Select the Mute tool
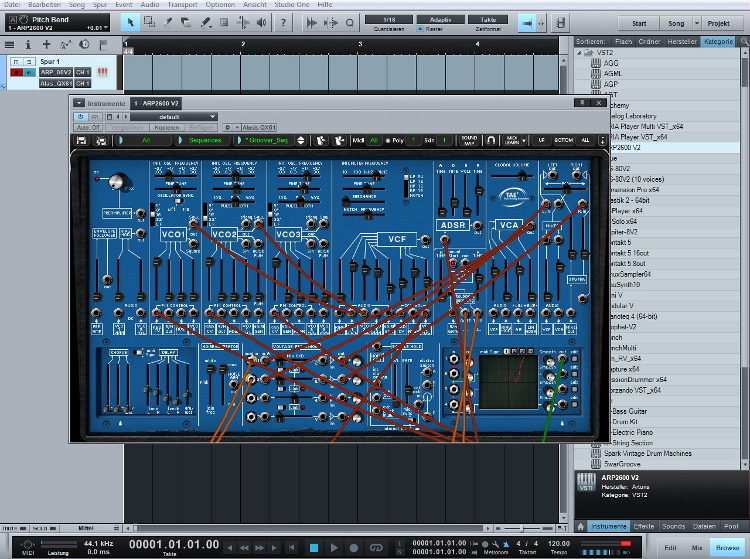Viewport: 750px width, 559px height. tap(224, 22)
